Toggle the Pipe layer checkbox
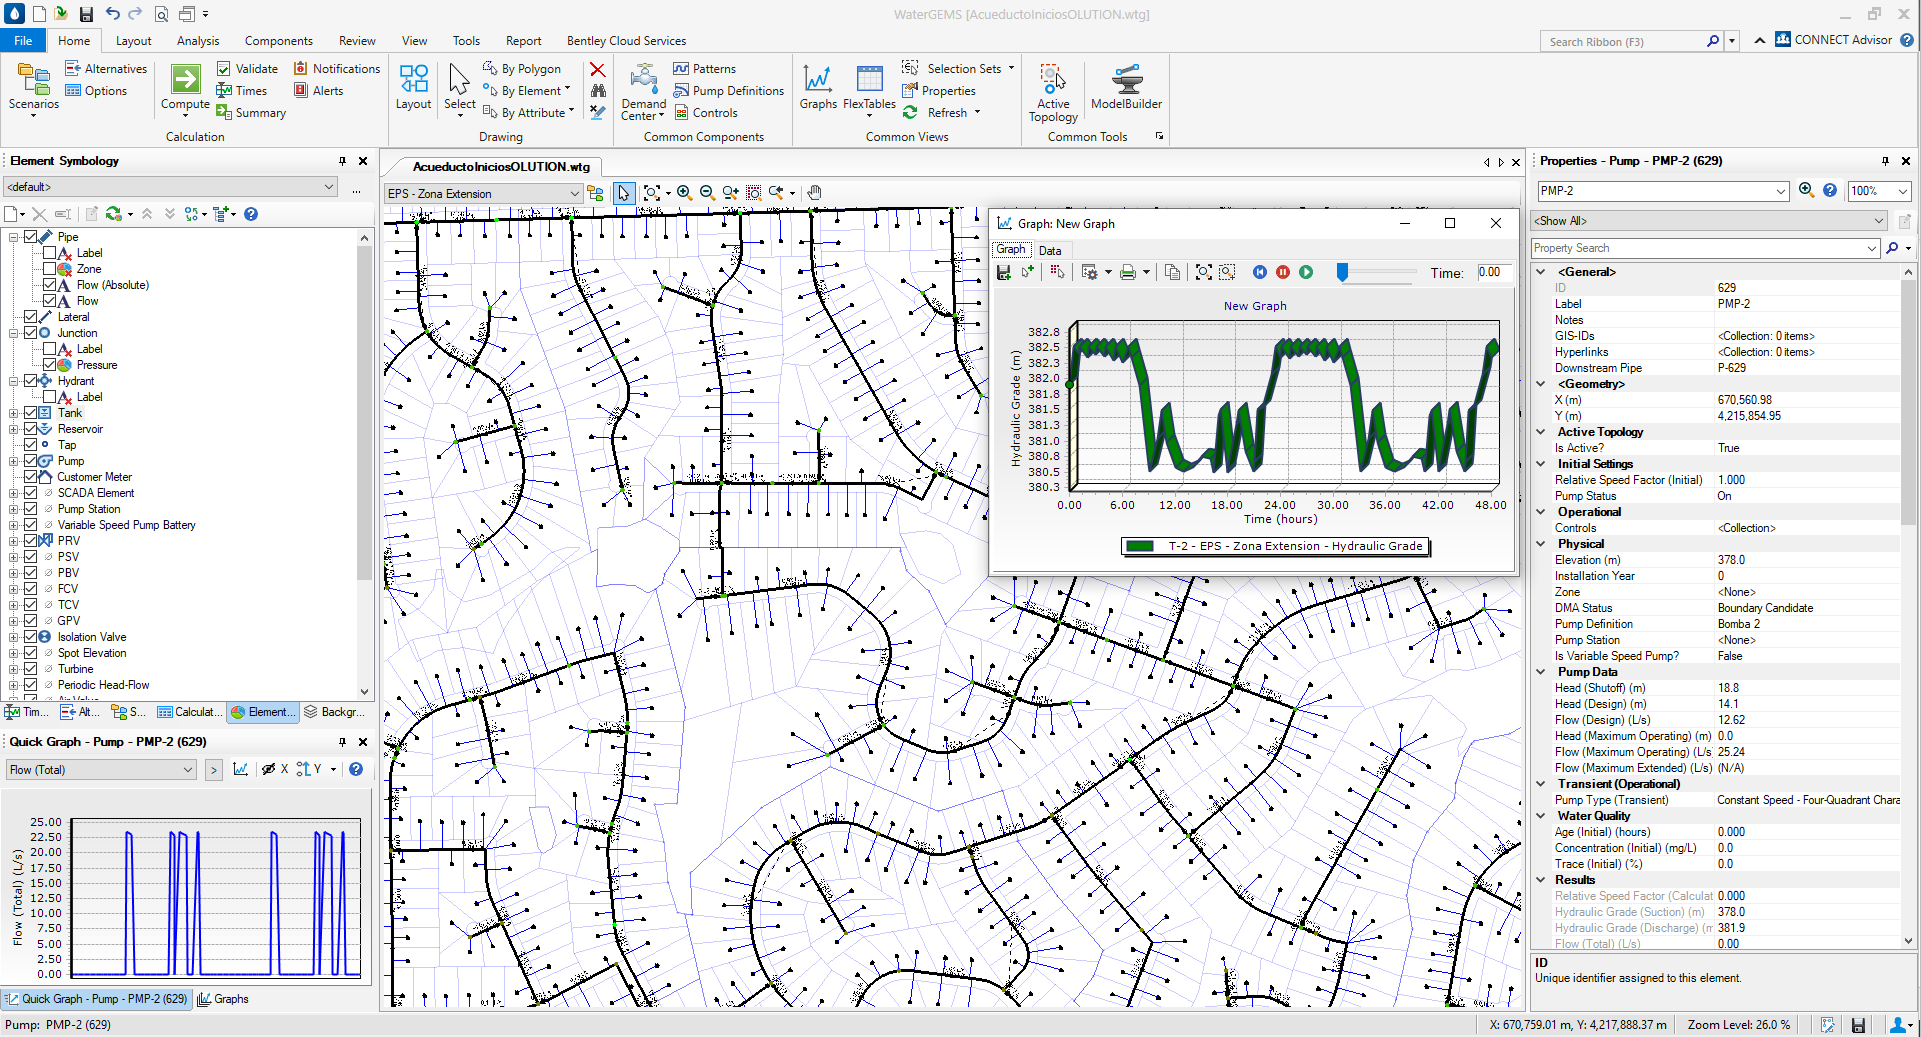The height and width of the screenshot is (1037, 1921). pos(31,237)
